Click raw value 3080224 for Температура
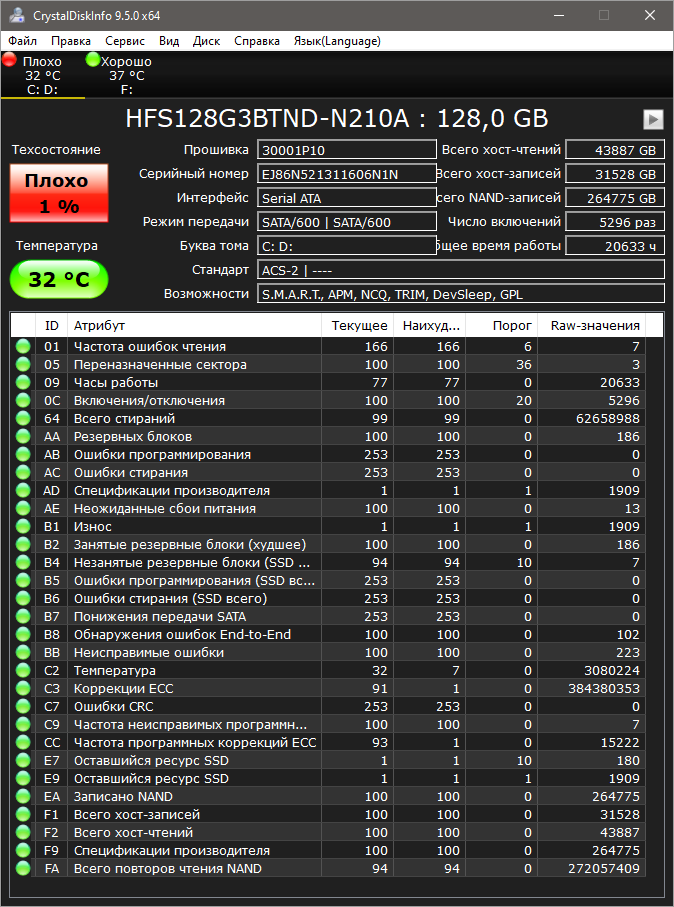This screenshot has width=674, height=907. pyautogui.click(x=612, y=670)
